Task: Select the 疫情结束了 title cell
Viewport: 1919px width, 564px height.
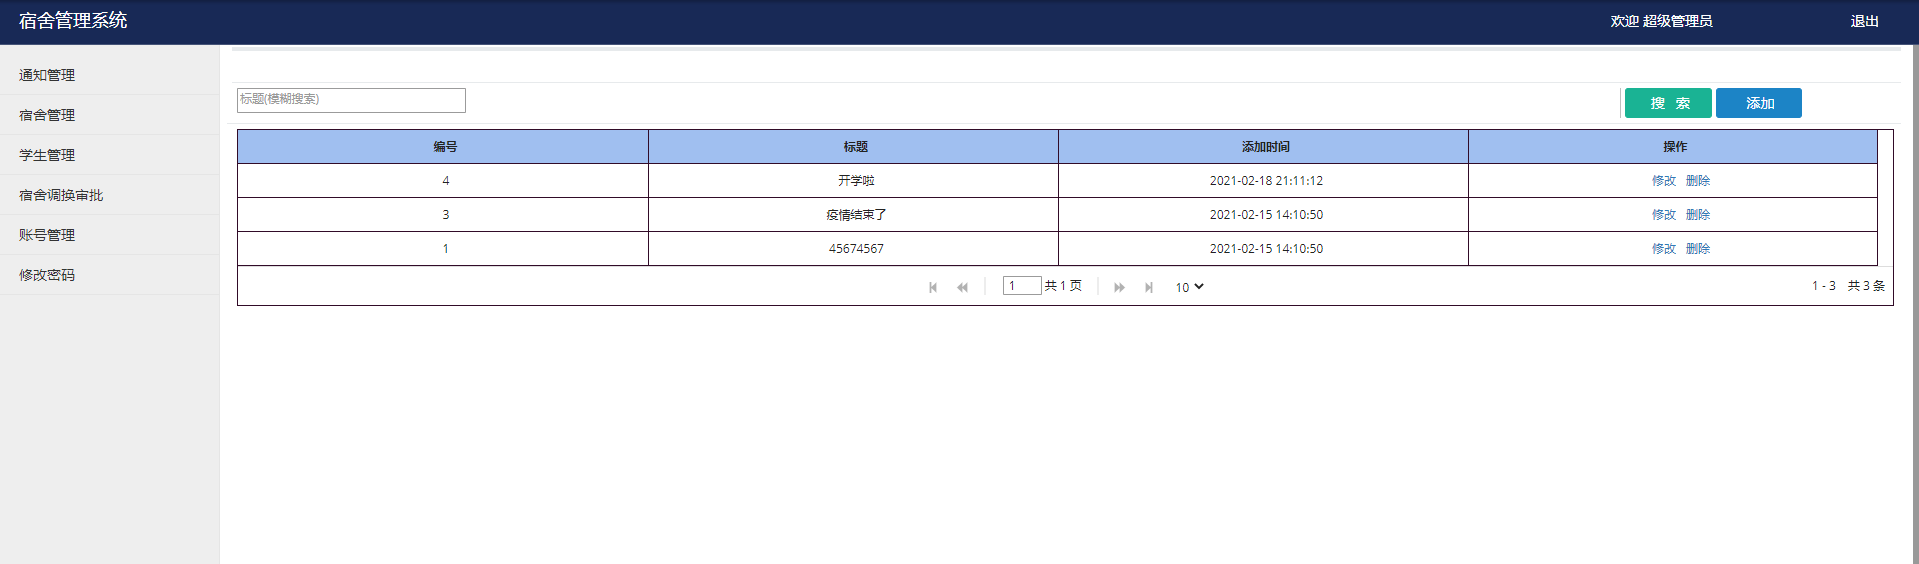Action: [x=853, y=215]
